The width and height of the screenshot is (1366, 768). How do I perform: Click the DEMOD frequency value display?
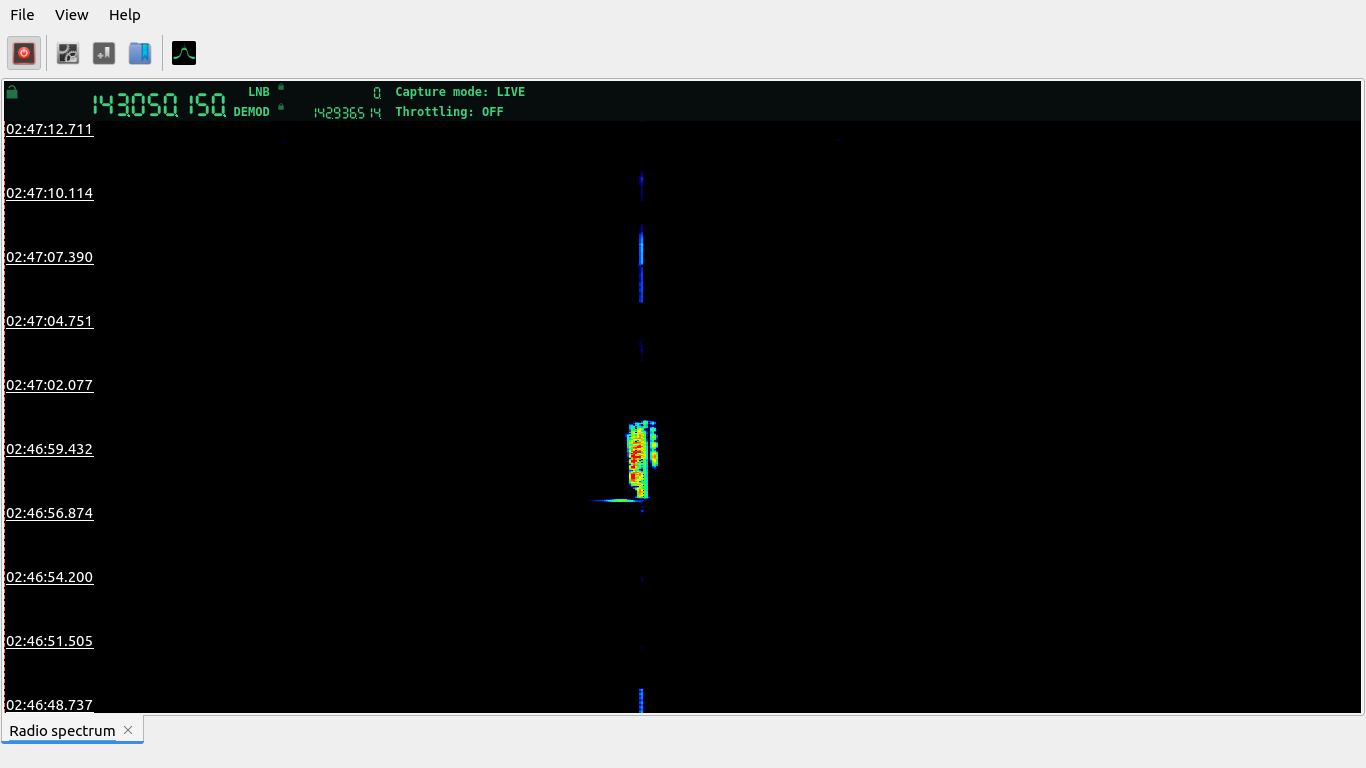[347, 113]
